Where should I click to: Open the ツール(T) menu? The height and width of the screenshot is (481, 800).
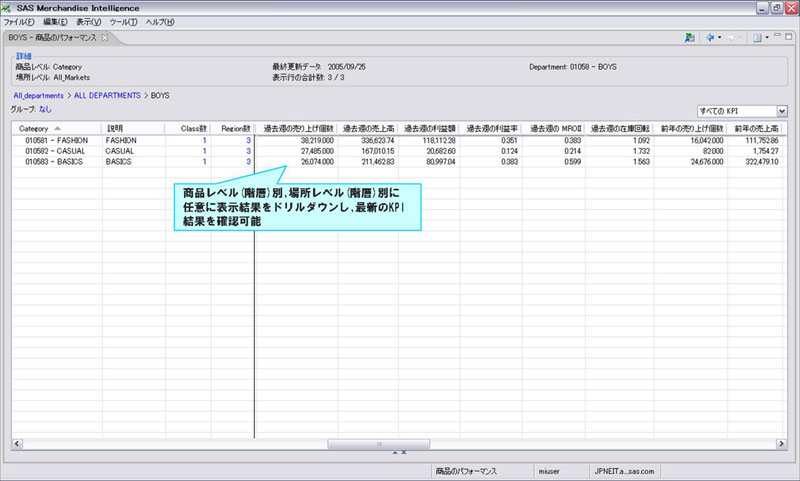[x=123, y=22]
